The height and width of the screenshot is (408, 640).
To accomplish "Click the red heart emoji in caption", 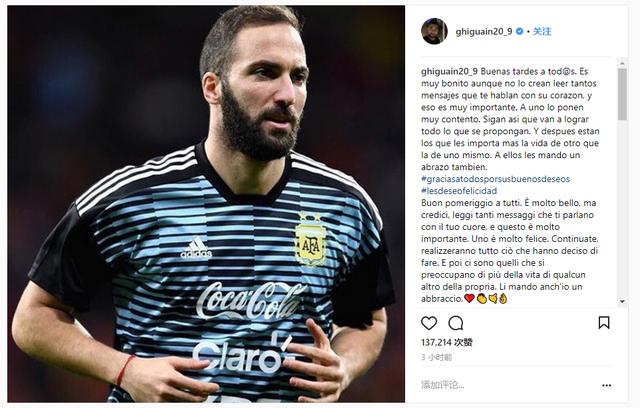I will tap(469, 299).
